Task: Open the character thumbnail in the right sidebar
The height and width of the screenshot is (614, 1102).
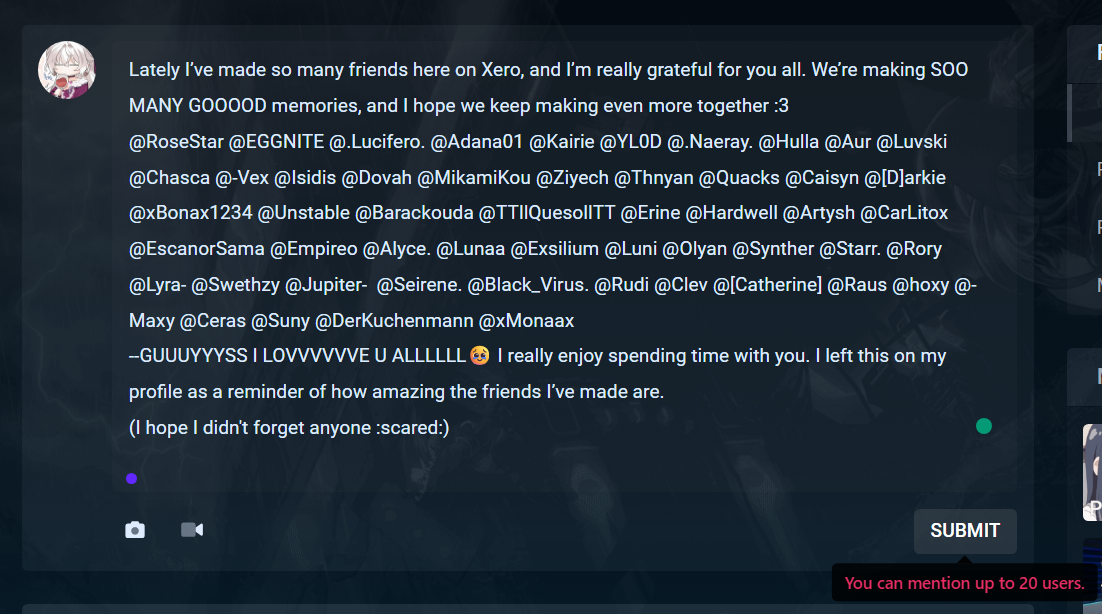Action: pos(1092,472)
